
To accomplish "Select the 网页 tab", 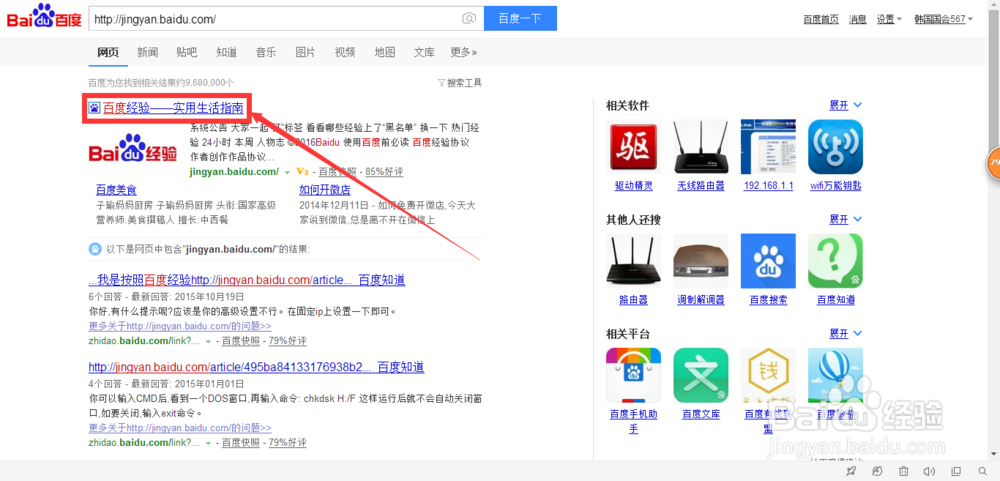I will point(108,52).
